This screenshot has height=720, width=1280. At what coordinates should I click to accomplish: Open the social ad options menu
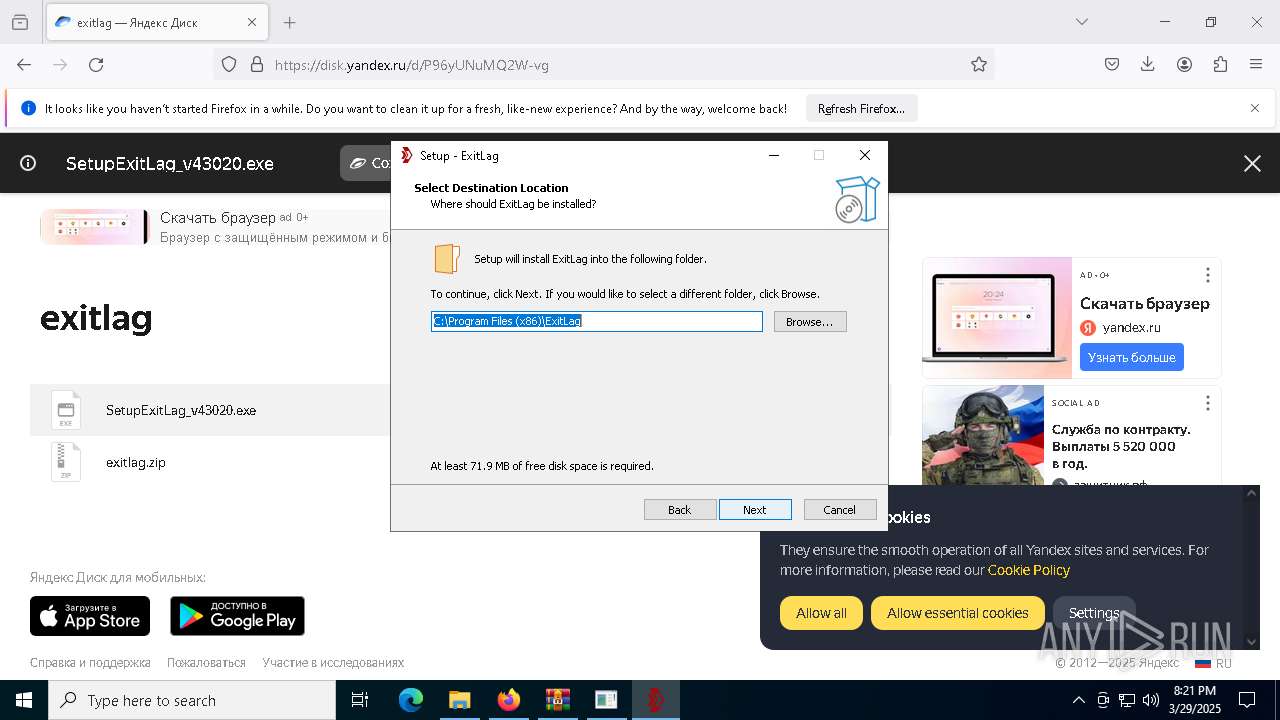1207,403
